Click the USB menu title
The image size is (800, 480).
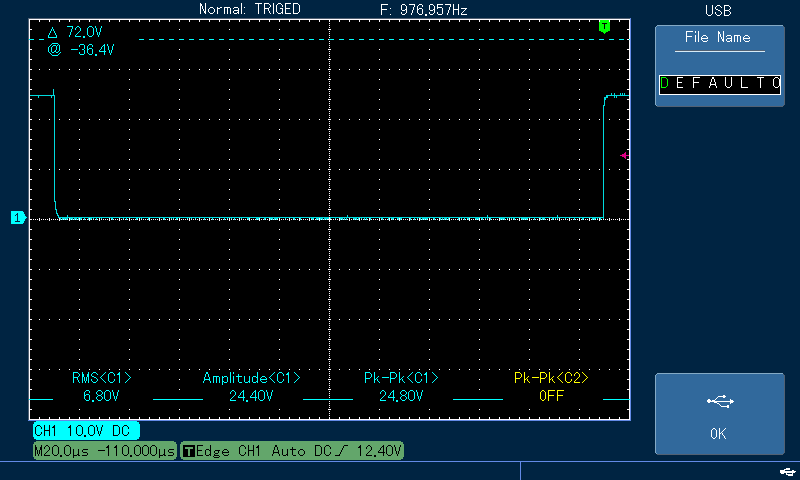click(718, 11)
